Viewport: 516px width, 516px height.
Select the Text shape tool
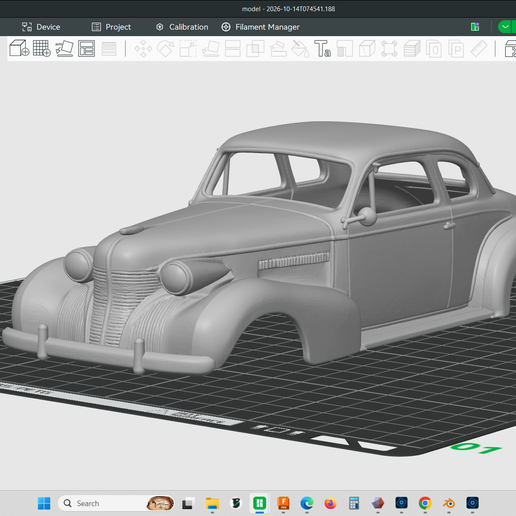click(x=323, y=49)
